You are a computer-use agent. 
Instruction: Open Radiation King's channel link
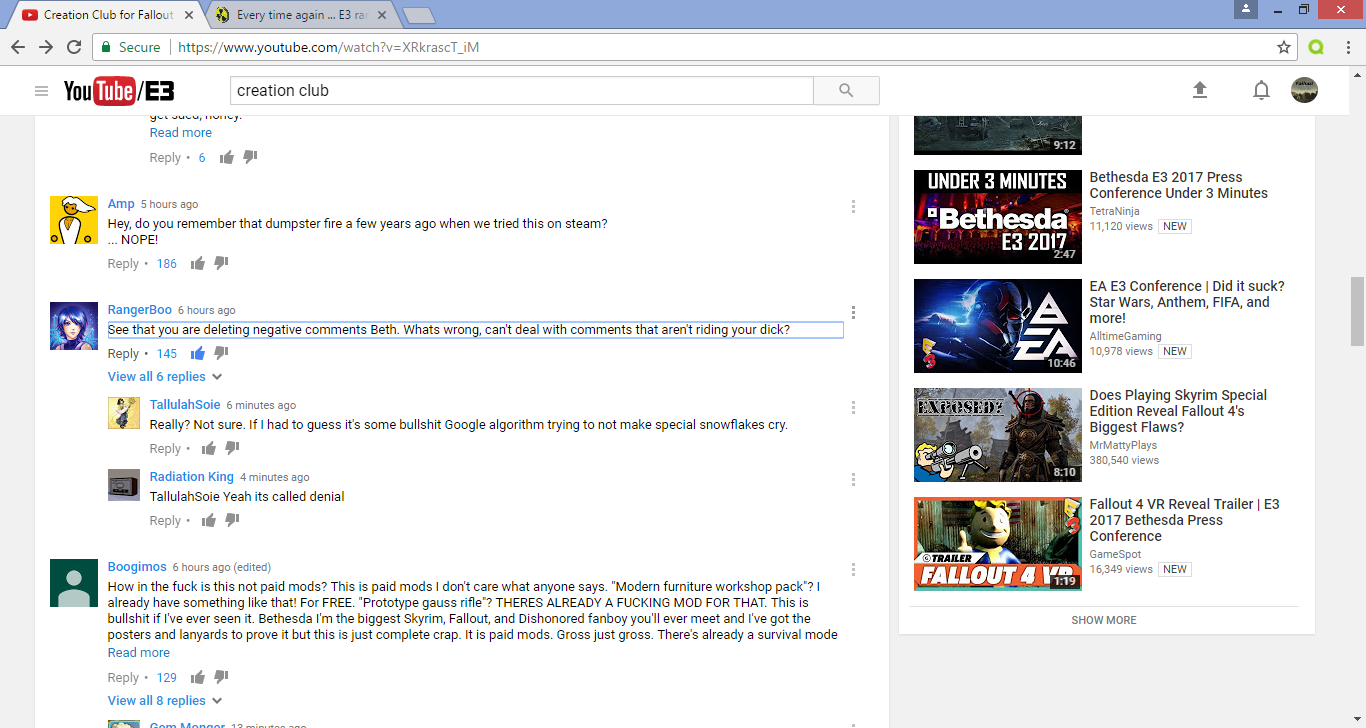coord(192,477)
